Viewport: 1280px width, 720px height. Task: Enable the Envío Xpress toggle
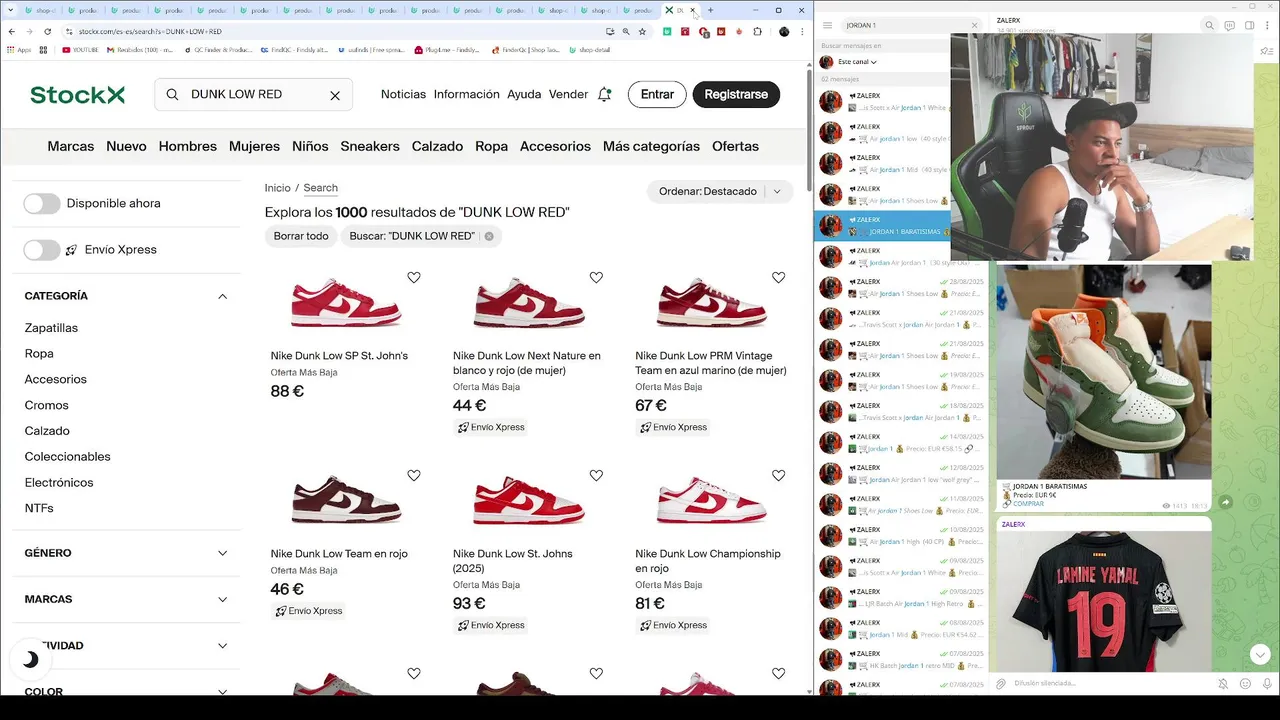tap(42, 250)
